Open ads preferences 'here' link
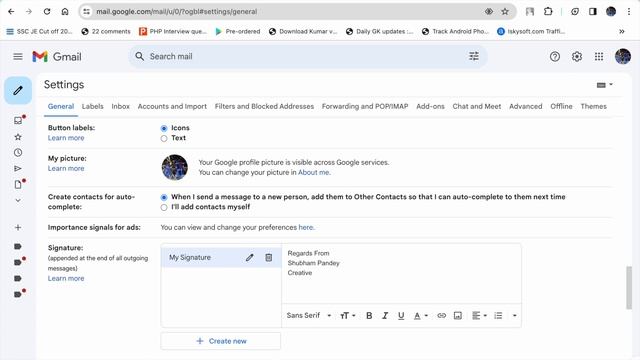640x360 pixels. click(306, 227)
